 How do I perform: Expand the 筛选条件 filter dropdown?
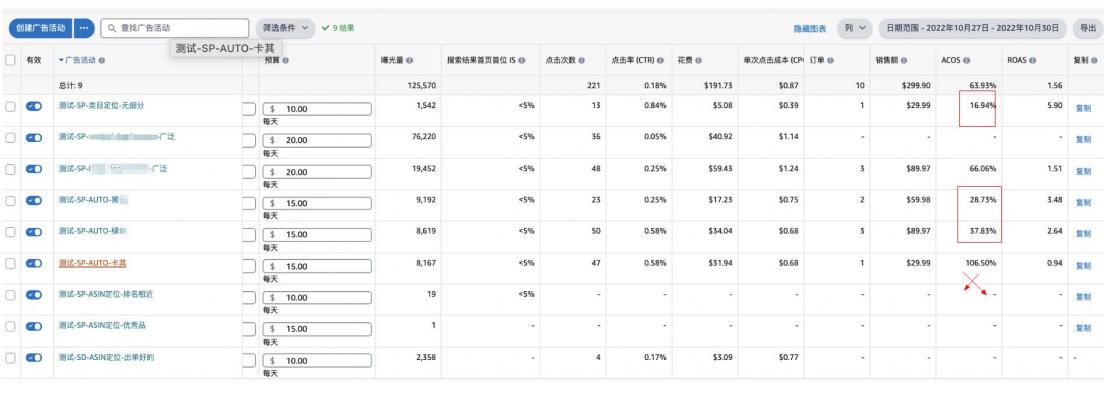click(x=285, y=28)
